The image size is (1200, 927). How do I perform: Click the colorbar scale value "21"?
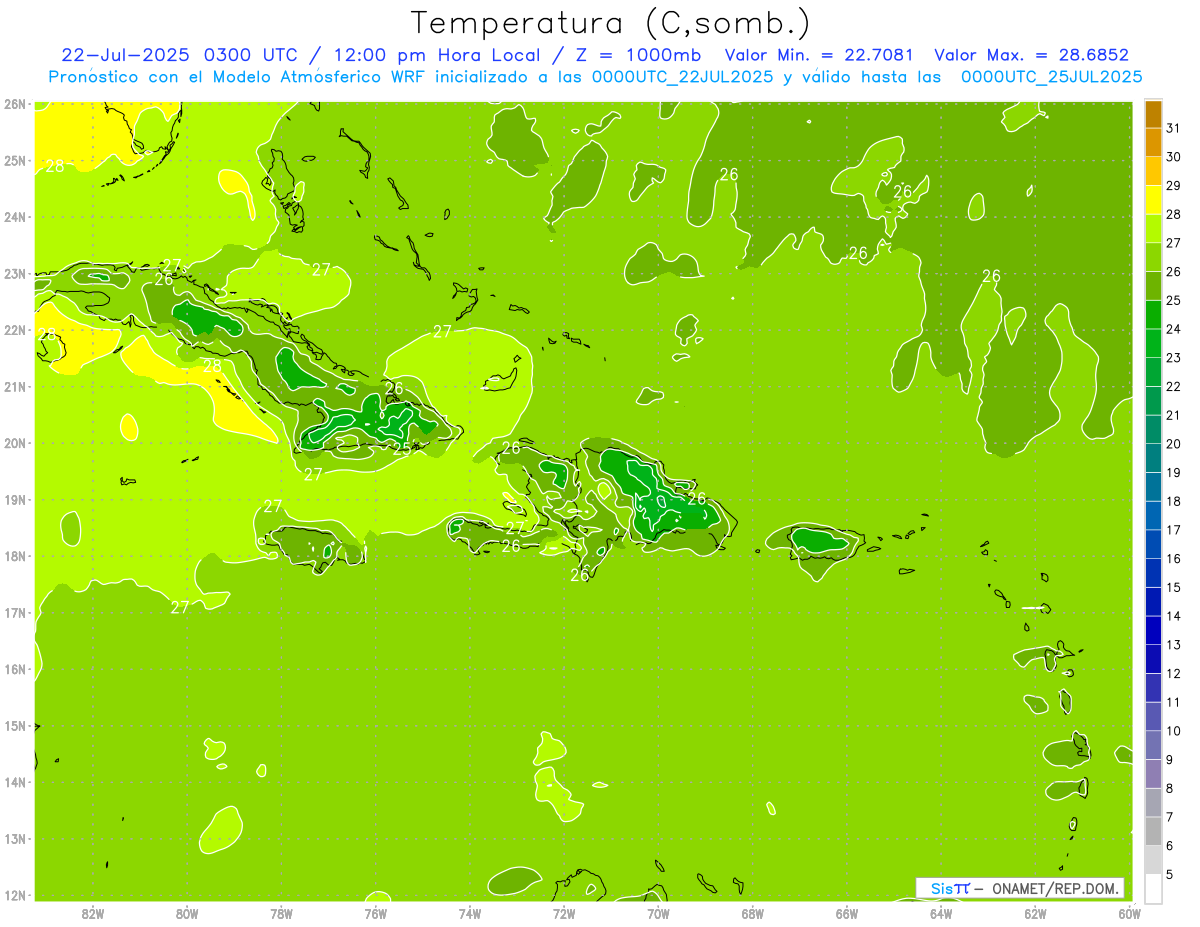pos(1173,415)
